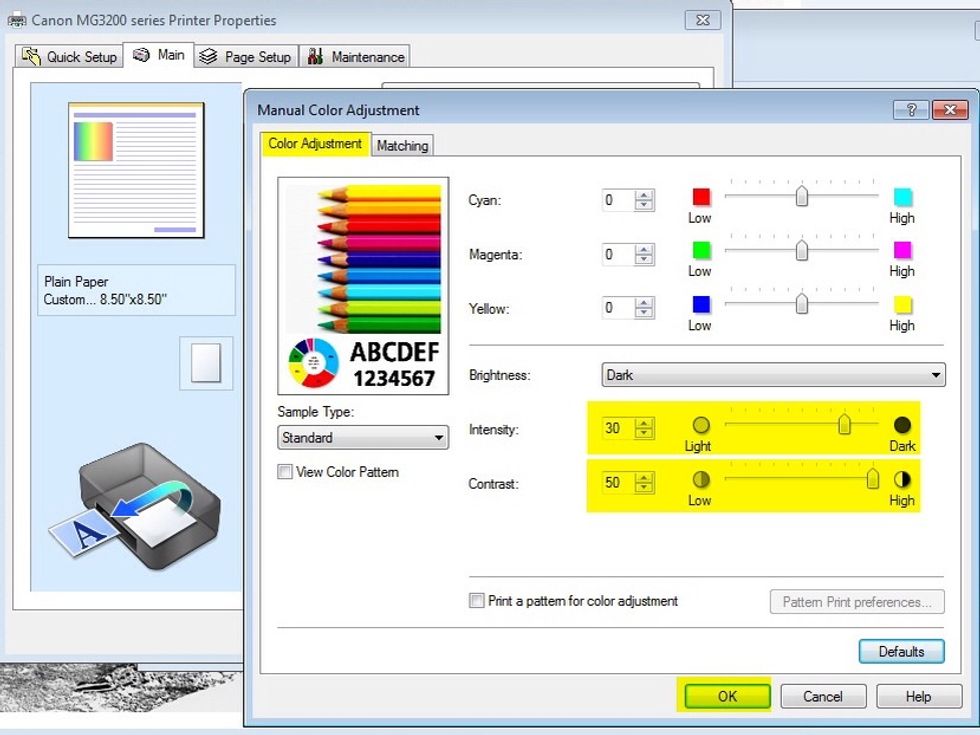Click the High contrast icon
This screenshot has height=735, width=980.
(902, 480)
